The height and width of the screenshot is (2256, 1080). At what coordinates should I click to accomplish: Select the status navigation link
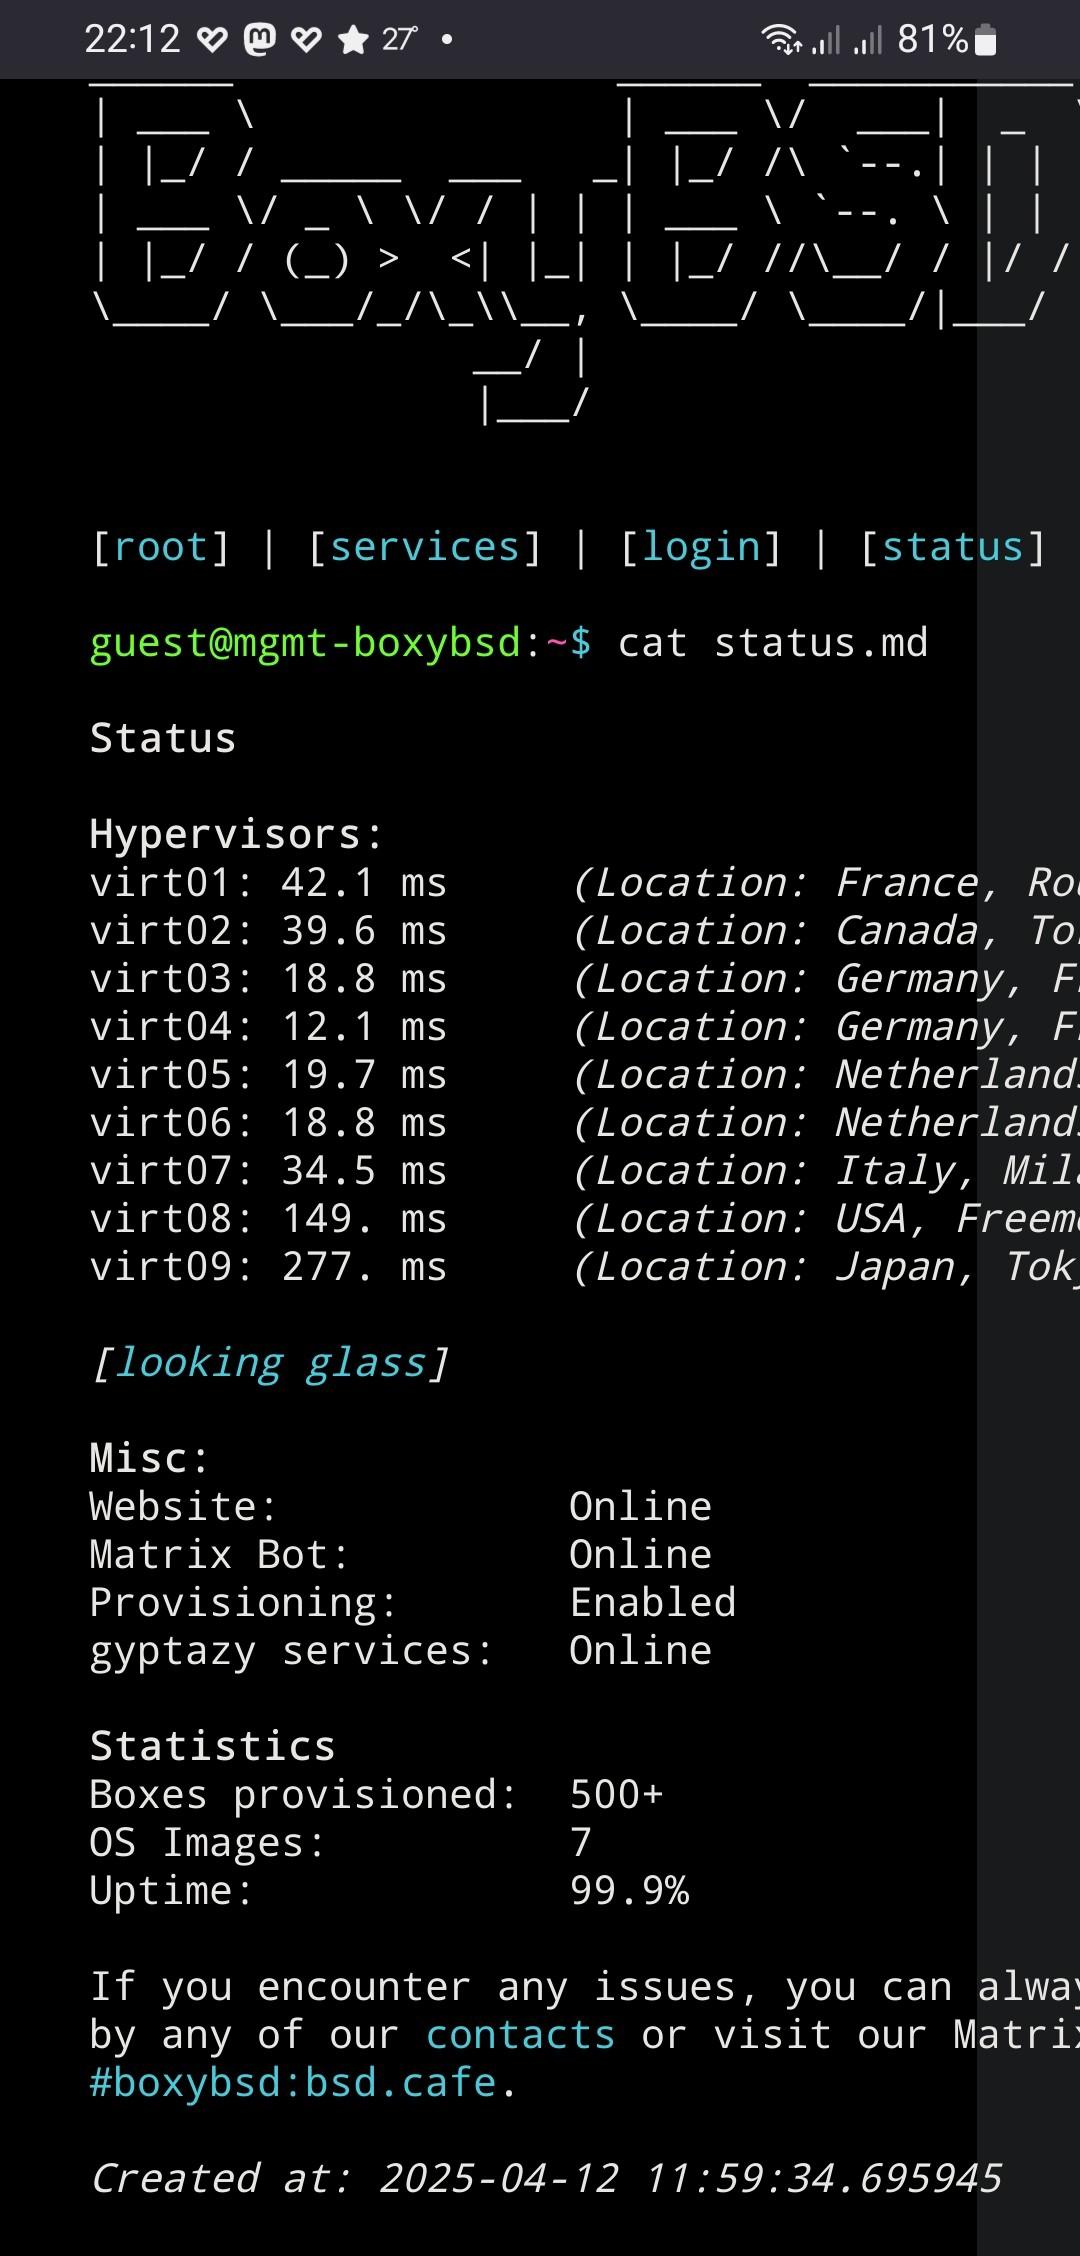click(x=953, y=547)
